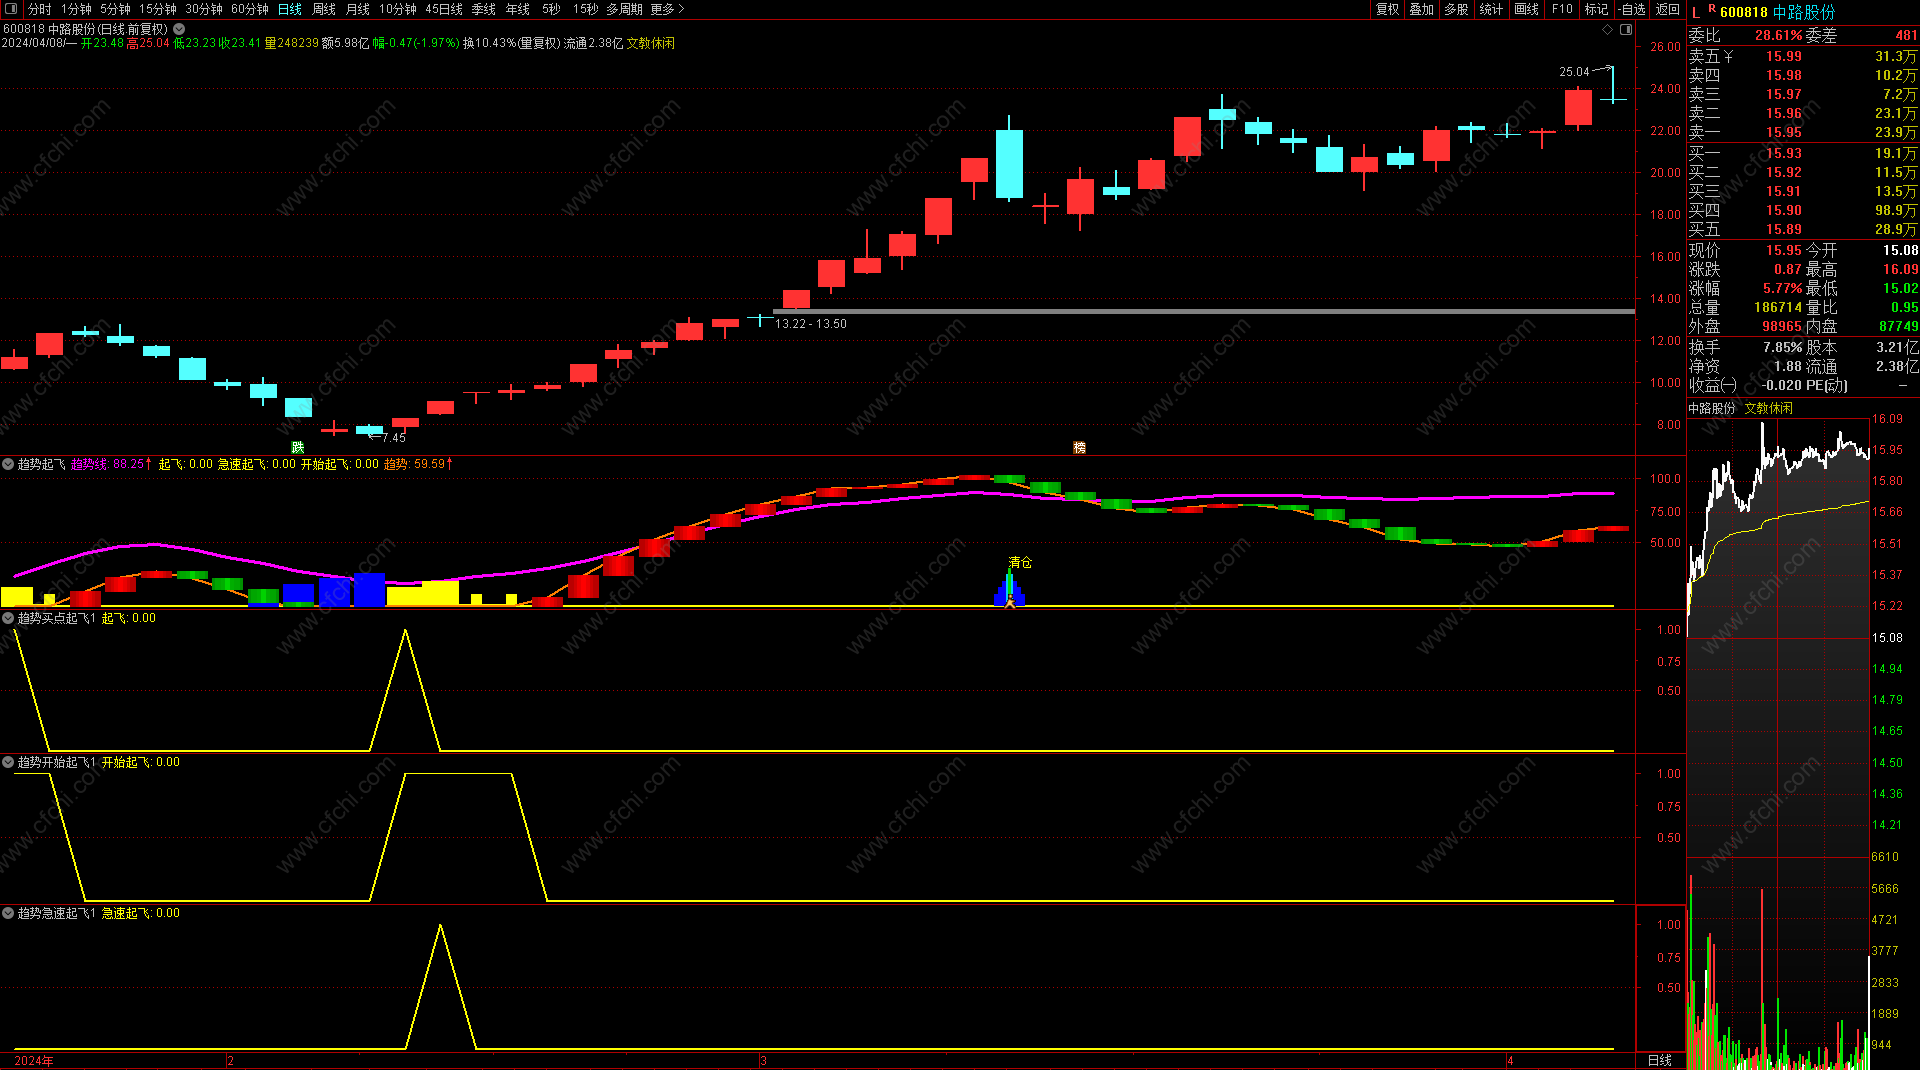Click the 榜 marker below the candlesticks
The height and width of the screenshot is (1070, 1920).
1079,447
